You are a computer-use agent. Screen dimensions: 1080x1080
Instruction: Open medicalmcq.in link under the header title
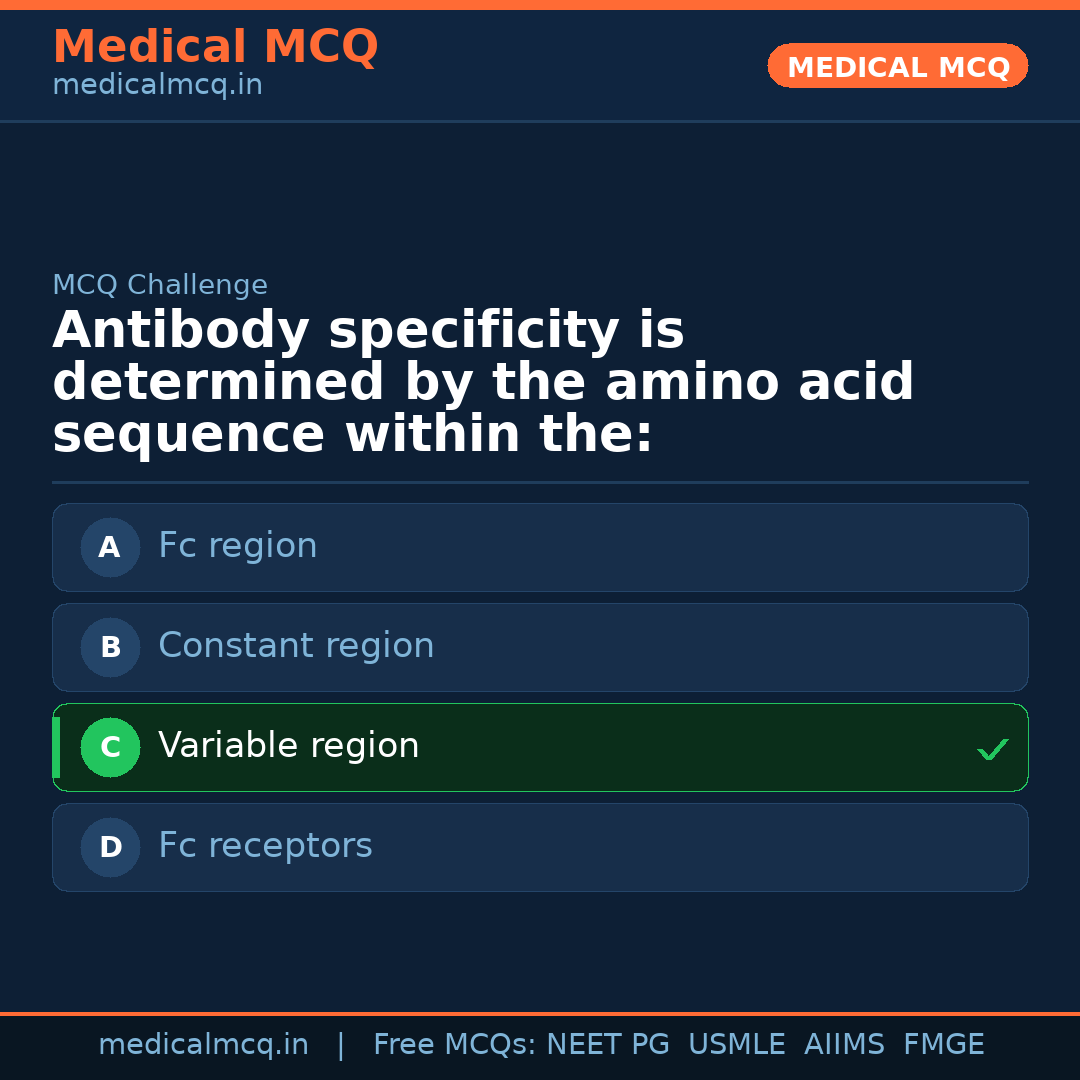(157, 85)
